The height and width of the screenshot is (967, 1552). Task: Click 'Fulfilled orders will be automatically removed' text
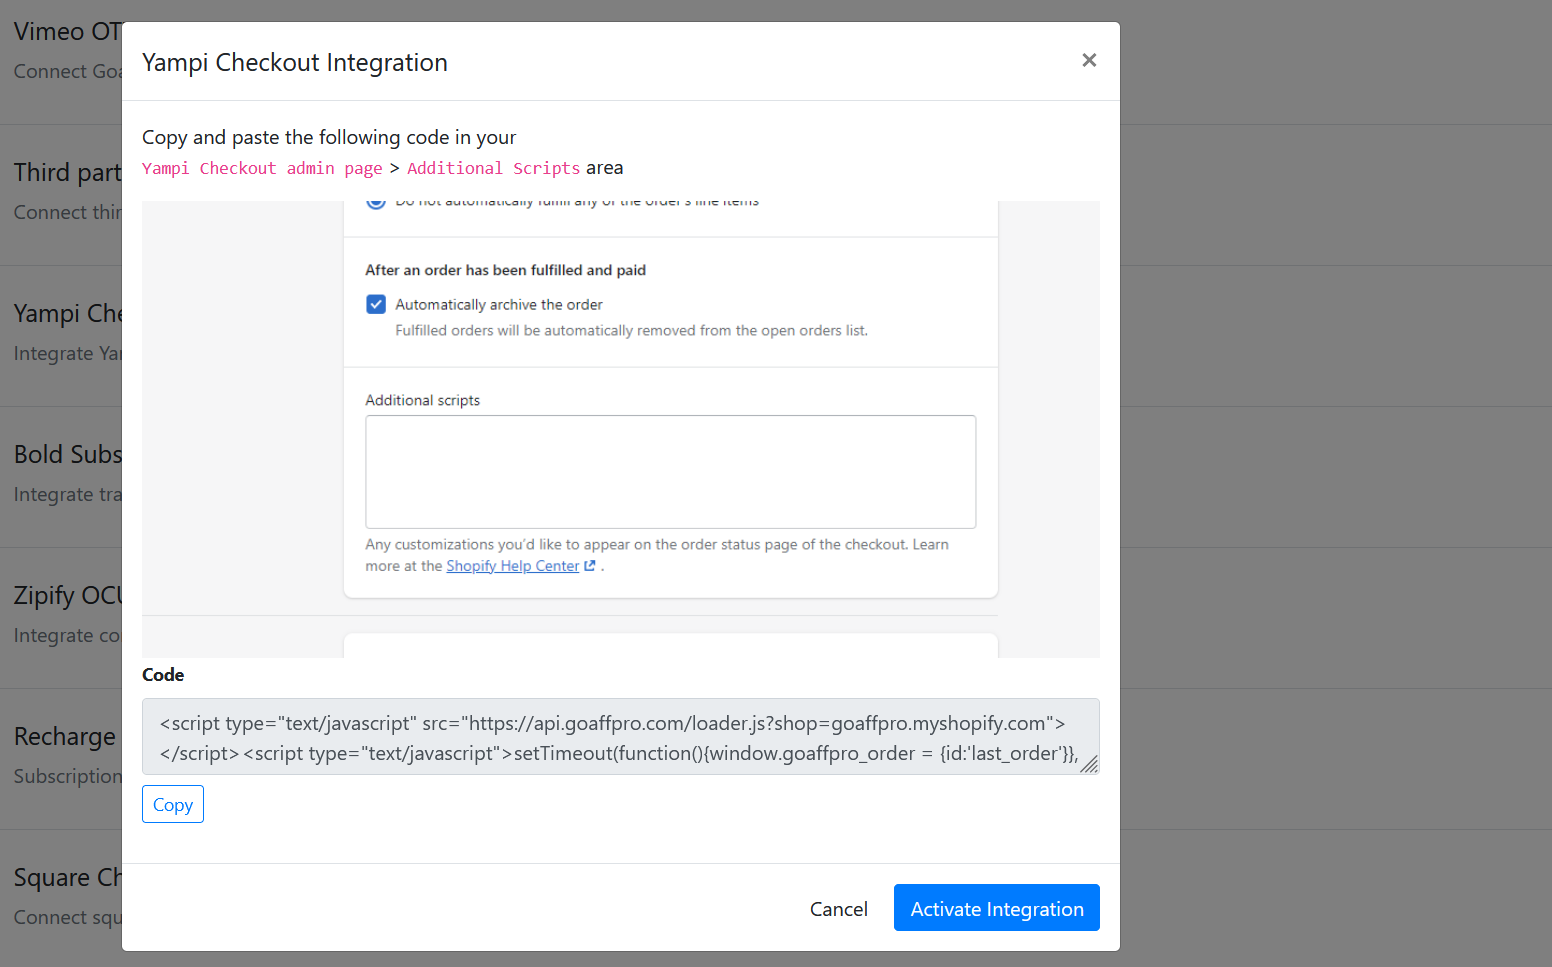pyautogui.click(x=631, y=330)
